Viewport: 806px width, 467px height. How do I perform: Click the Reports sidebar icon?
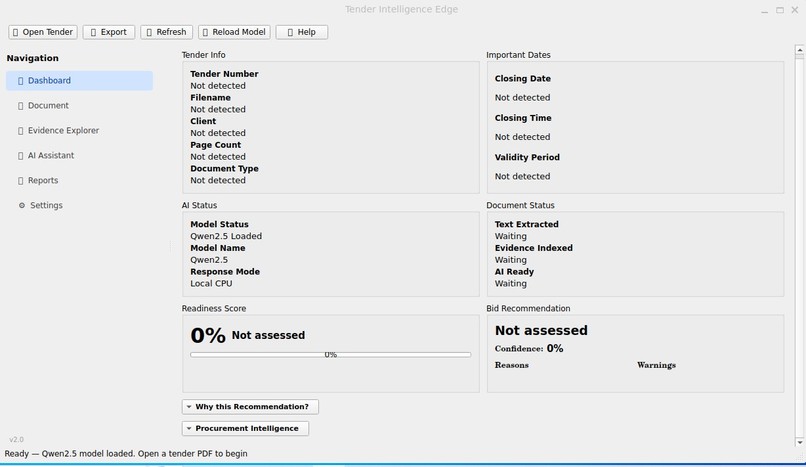click(x=21, y=181)
